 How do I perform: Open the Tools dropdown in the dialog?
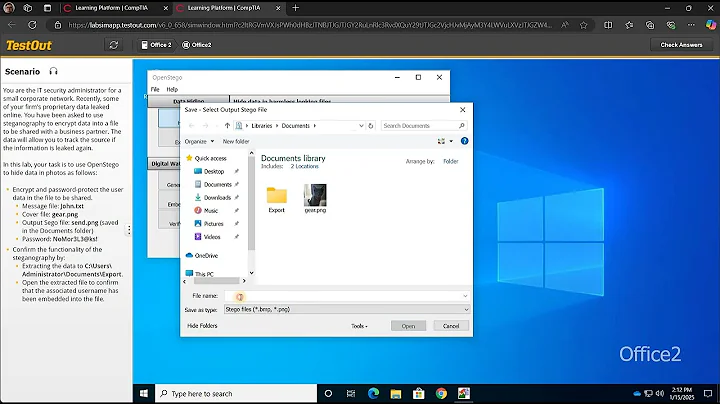pyautogui.click(x=359, y=326)
